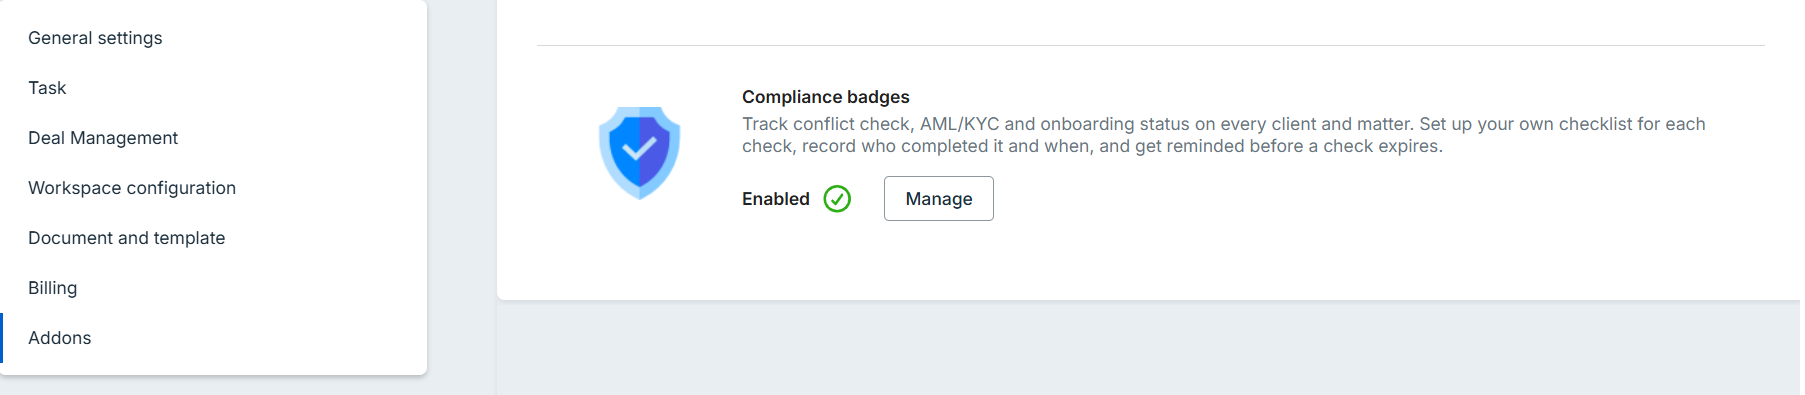Select Document and template settings

(127, 238)
